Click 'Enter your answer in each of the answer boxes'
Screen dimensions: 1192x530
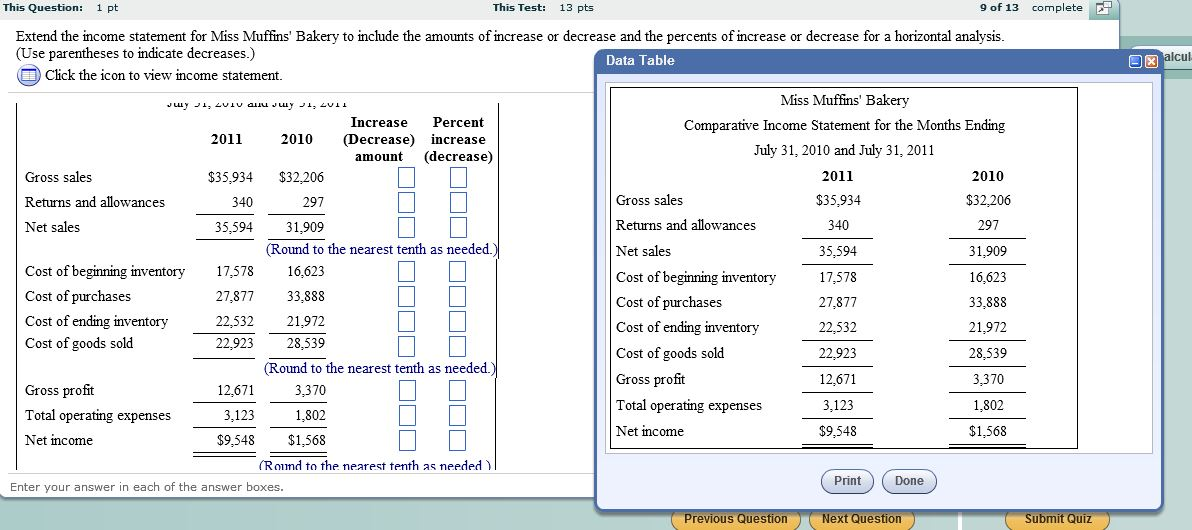[147, 487]
